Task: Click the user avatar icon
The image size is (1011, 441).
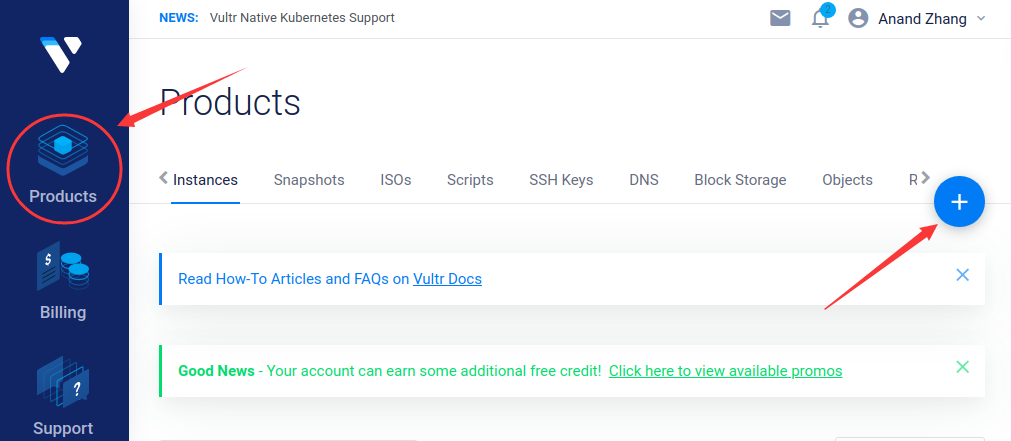Action: [x=858, y=18]
